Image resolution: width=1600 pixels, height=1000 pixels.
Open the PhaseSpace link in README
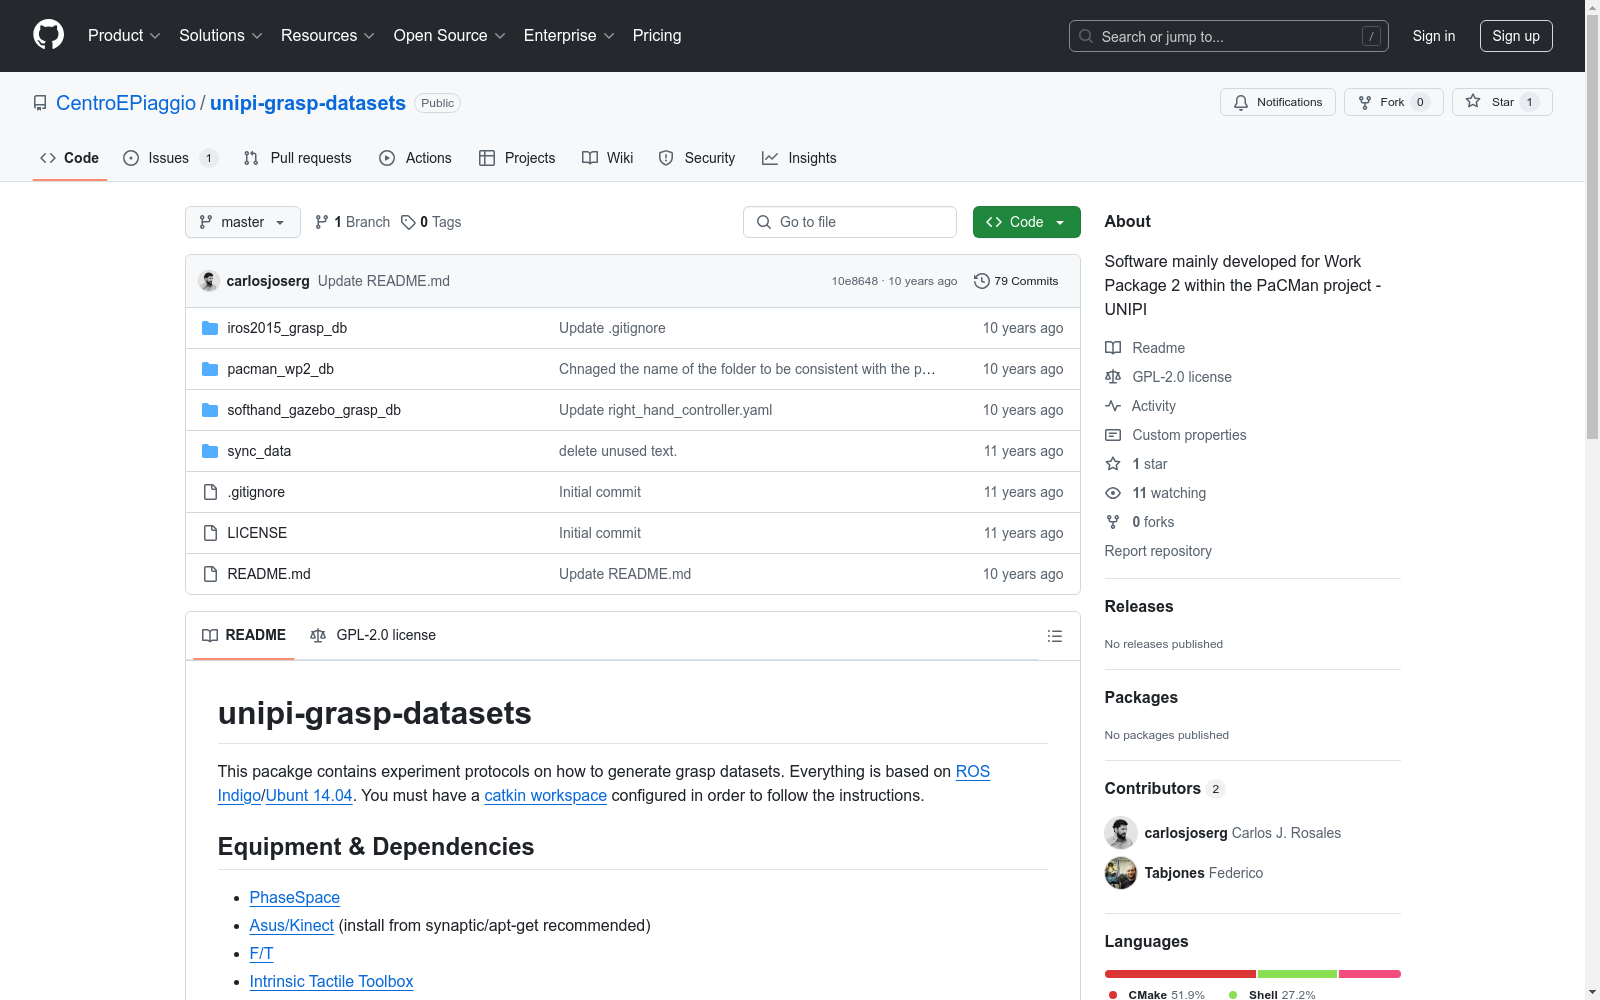pos(295,898)
